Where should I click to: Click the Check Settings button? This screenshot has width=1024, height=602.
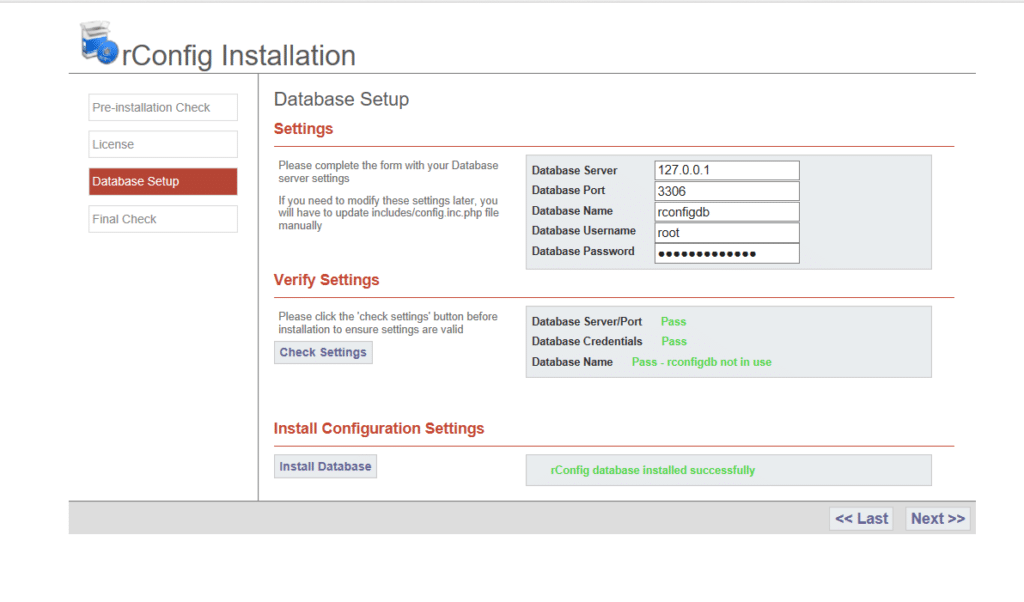(x=323, y=353)
